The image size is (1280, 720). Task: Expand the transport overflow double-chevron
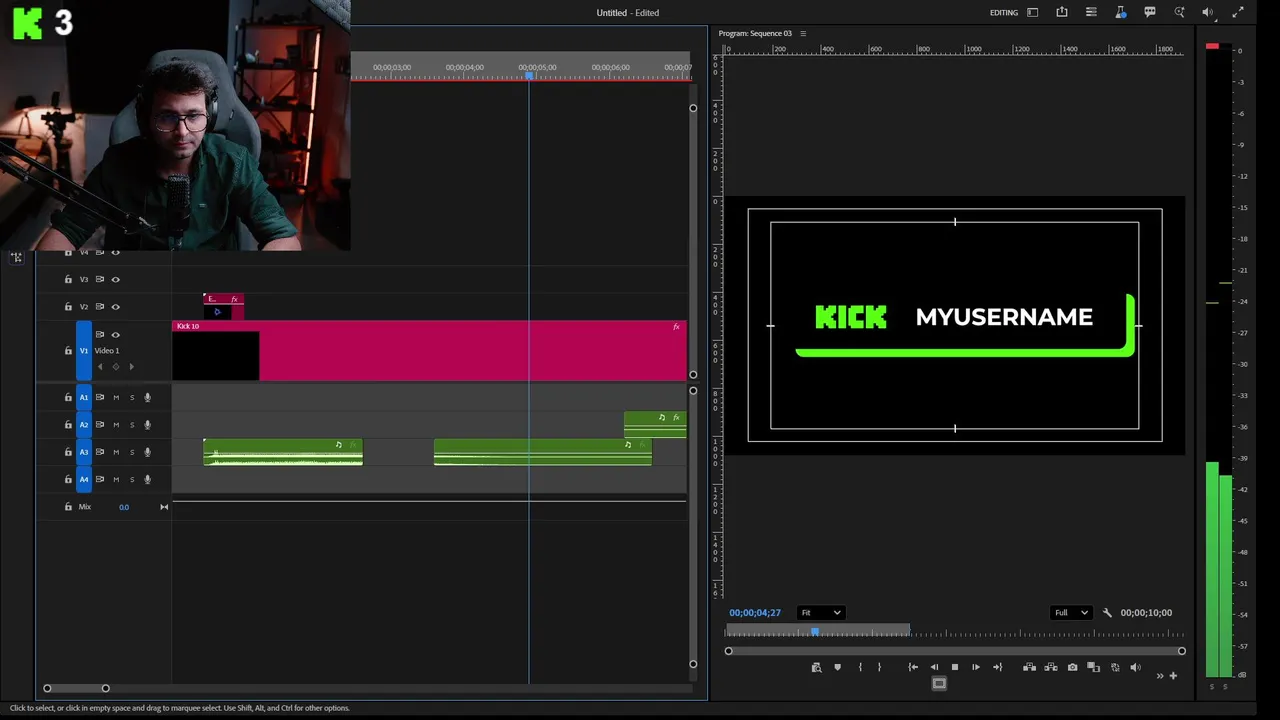(1160, 676)
